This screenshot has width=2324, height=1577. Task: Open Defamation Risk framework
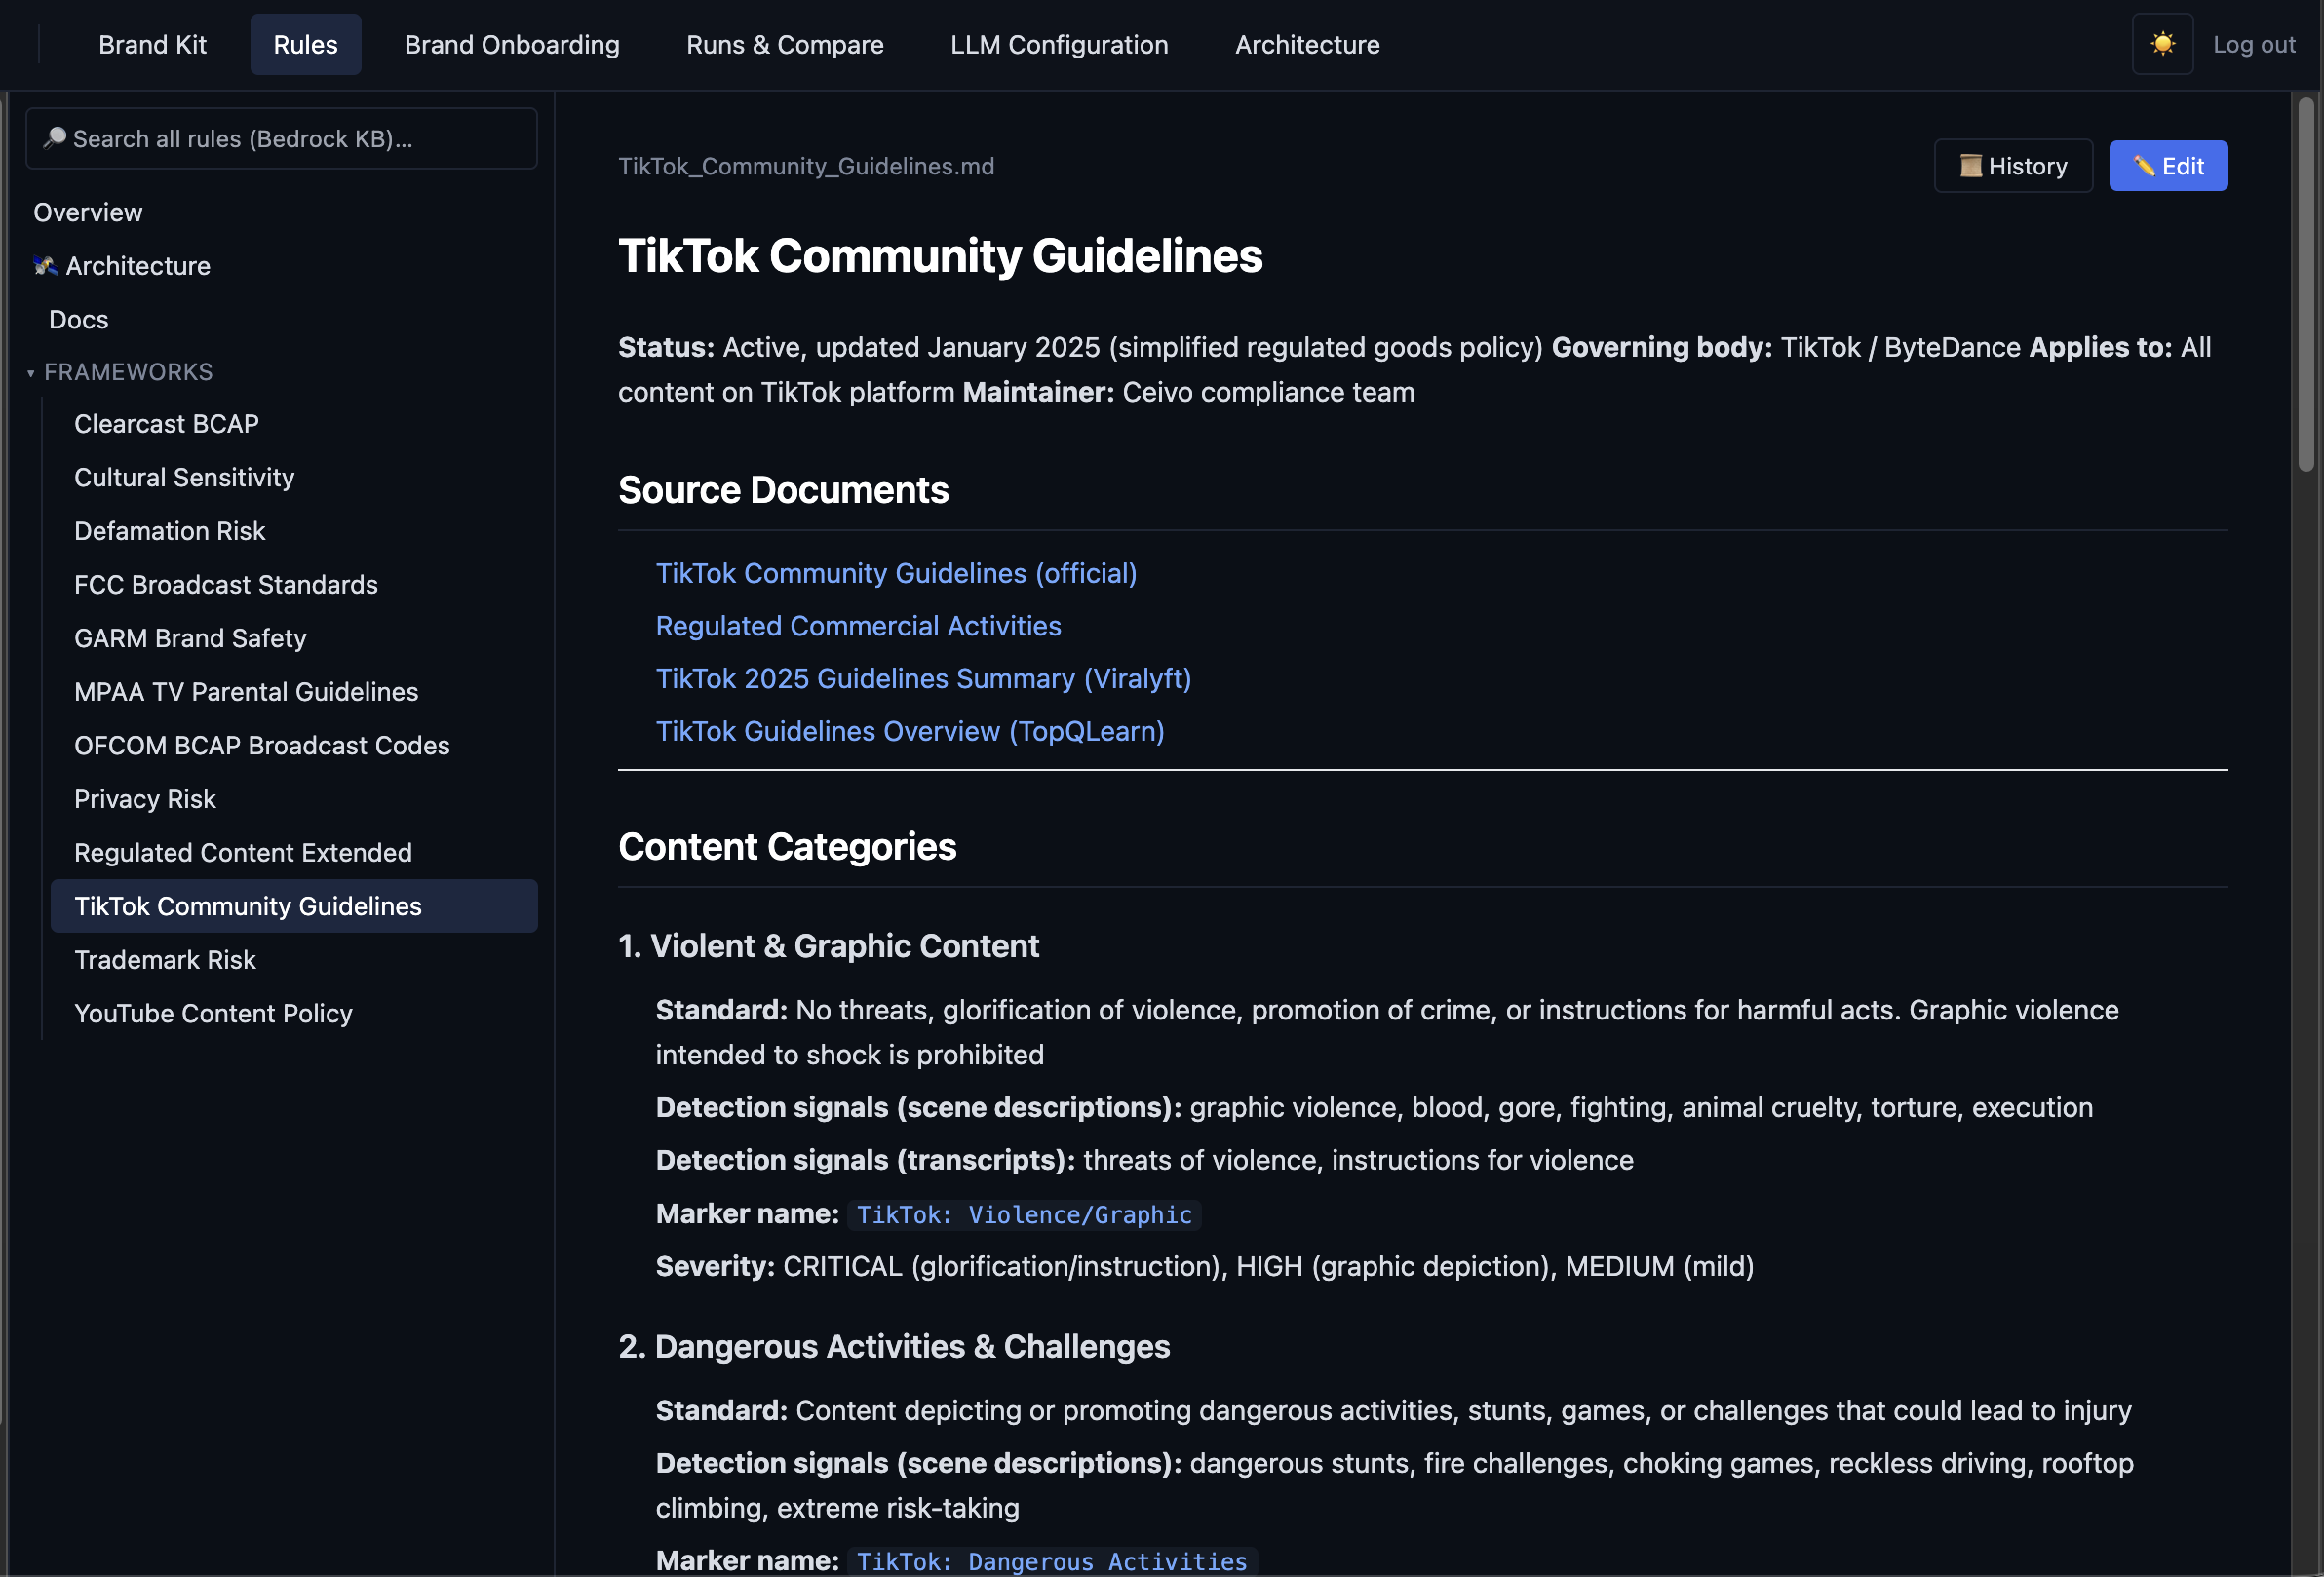[294, 531]
